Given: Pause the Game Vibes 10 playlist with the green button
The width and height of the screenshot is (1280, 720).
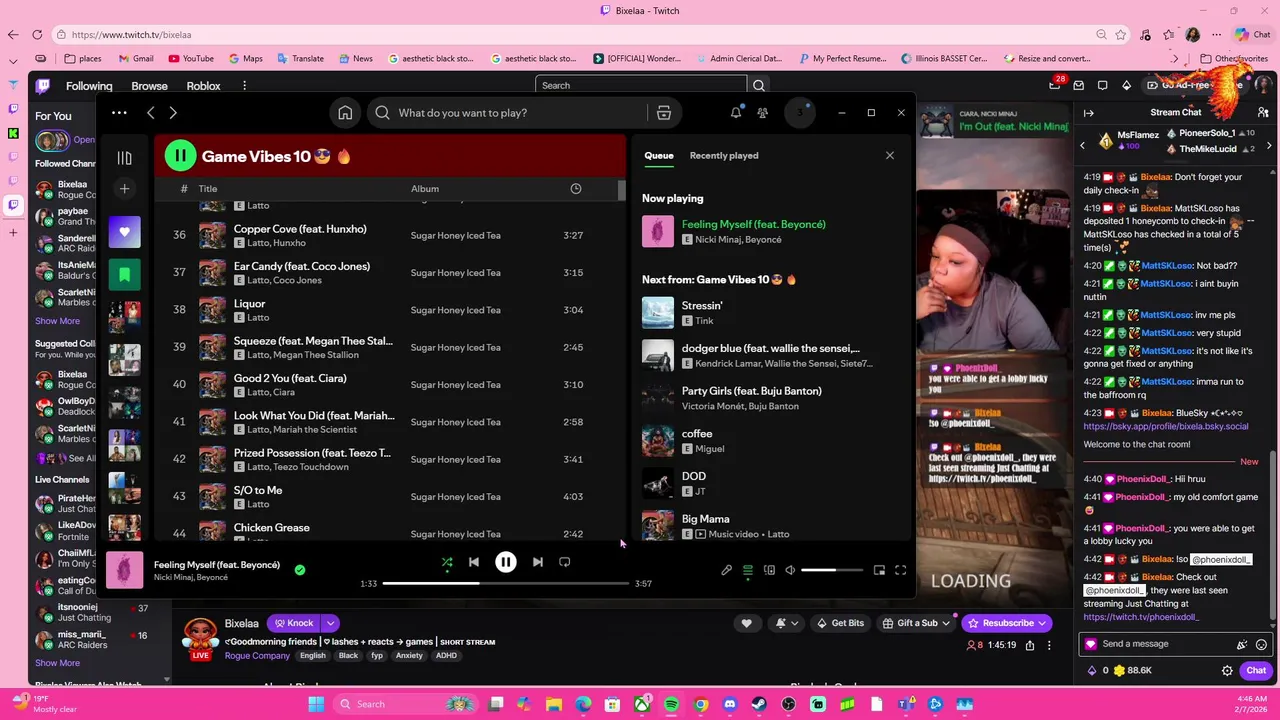Looking at the screenshot, I should [x=180, y=155].
